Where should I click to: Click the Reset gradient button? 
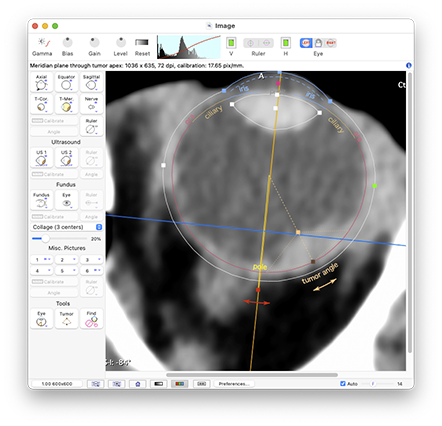(142, 47)
